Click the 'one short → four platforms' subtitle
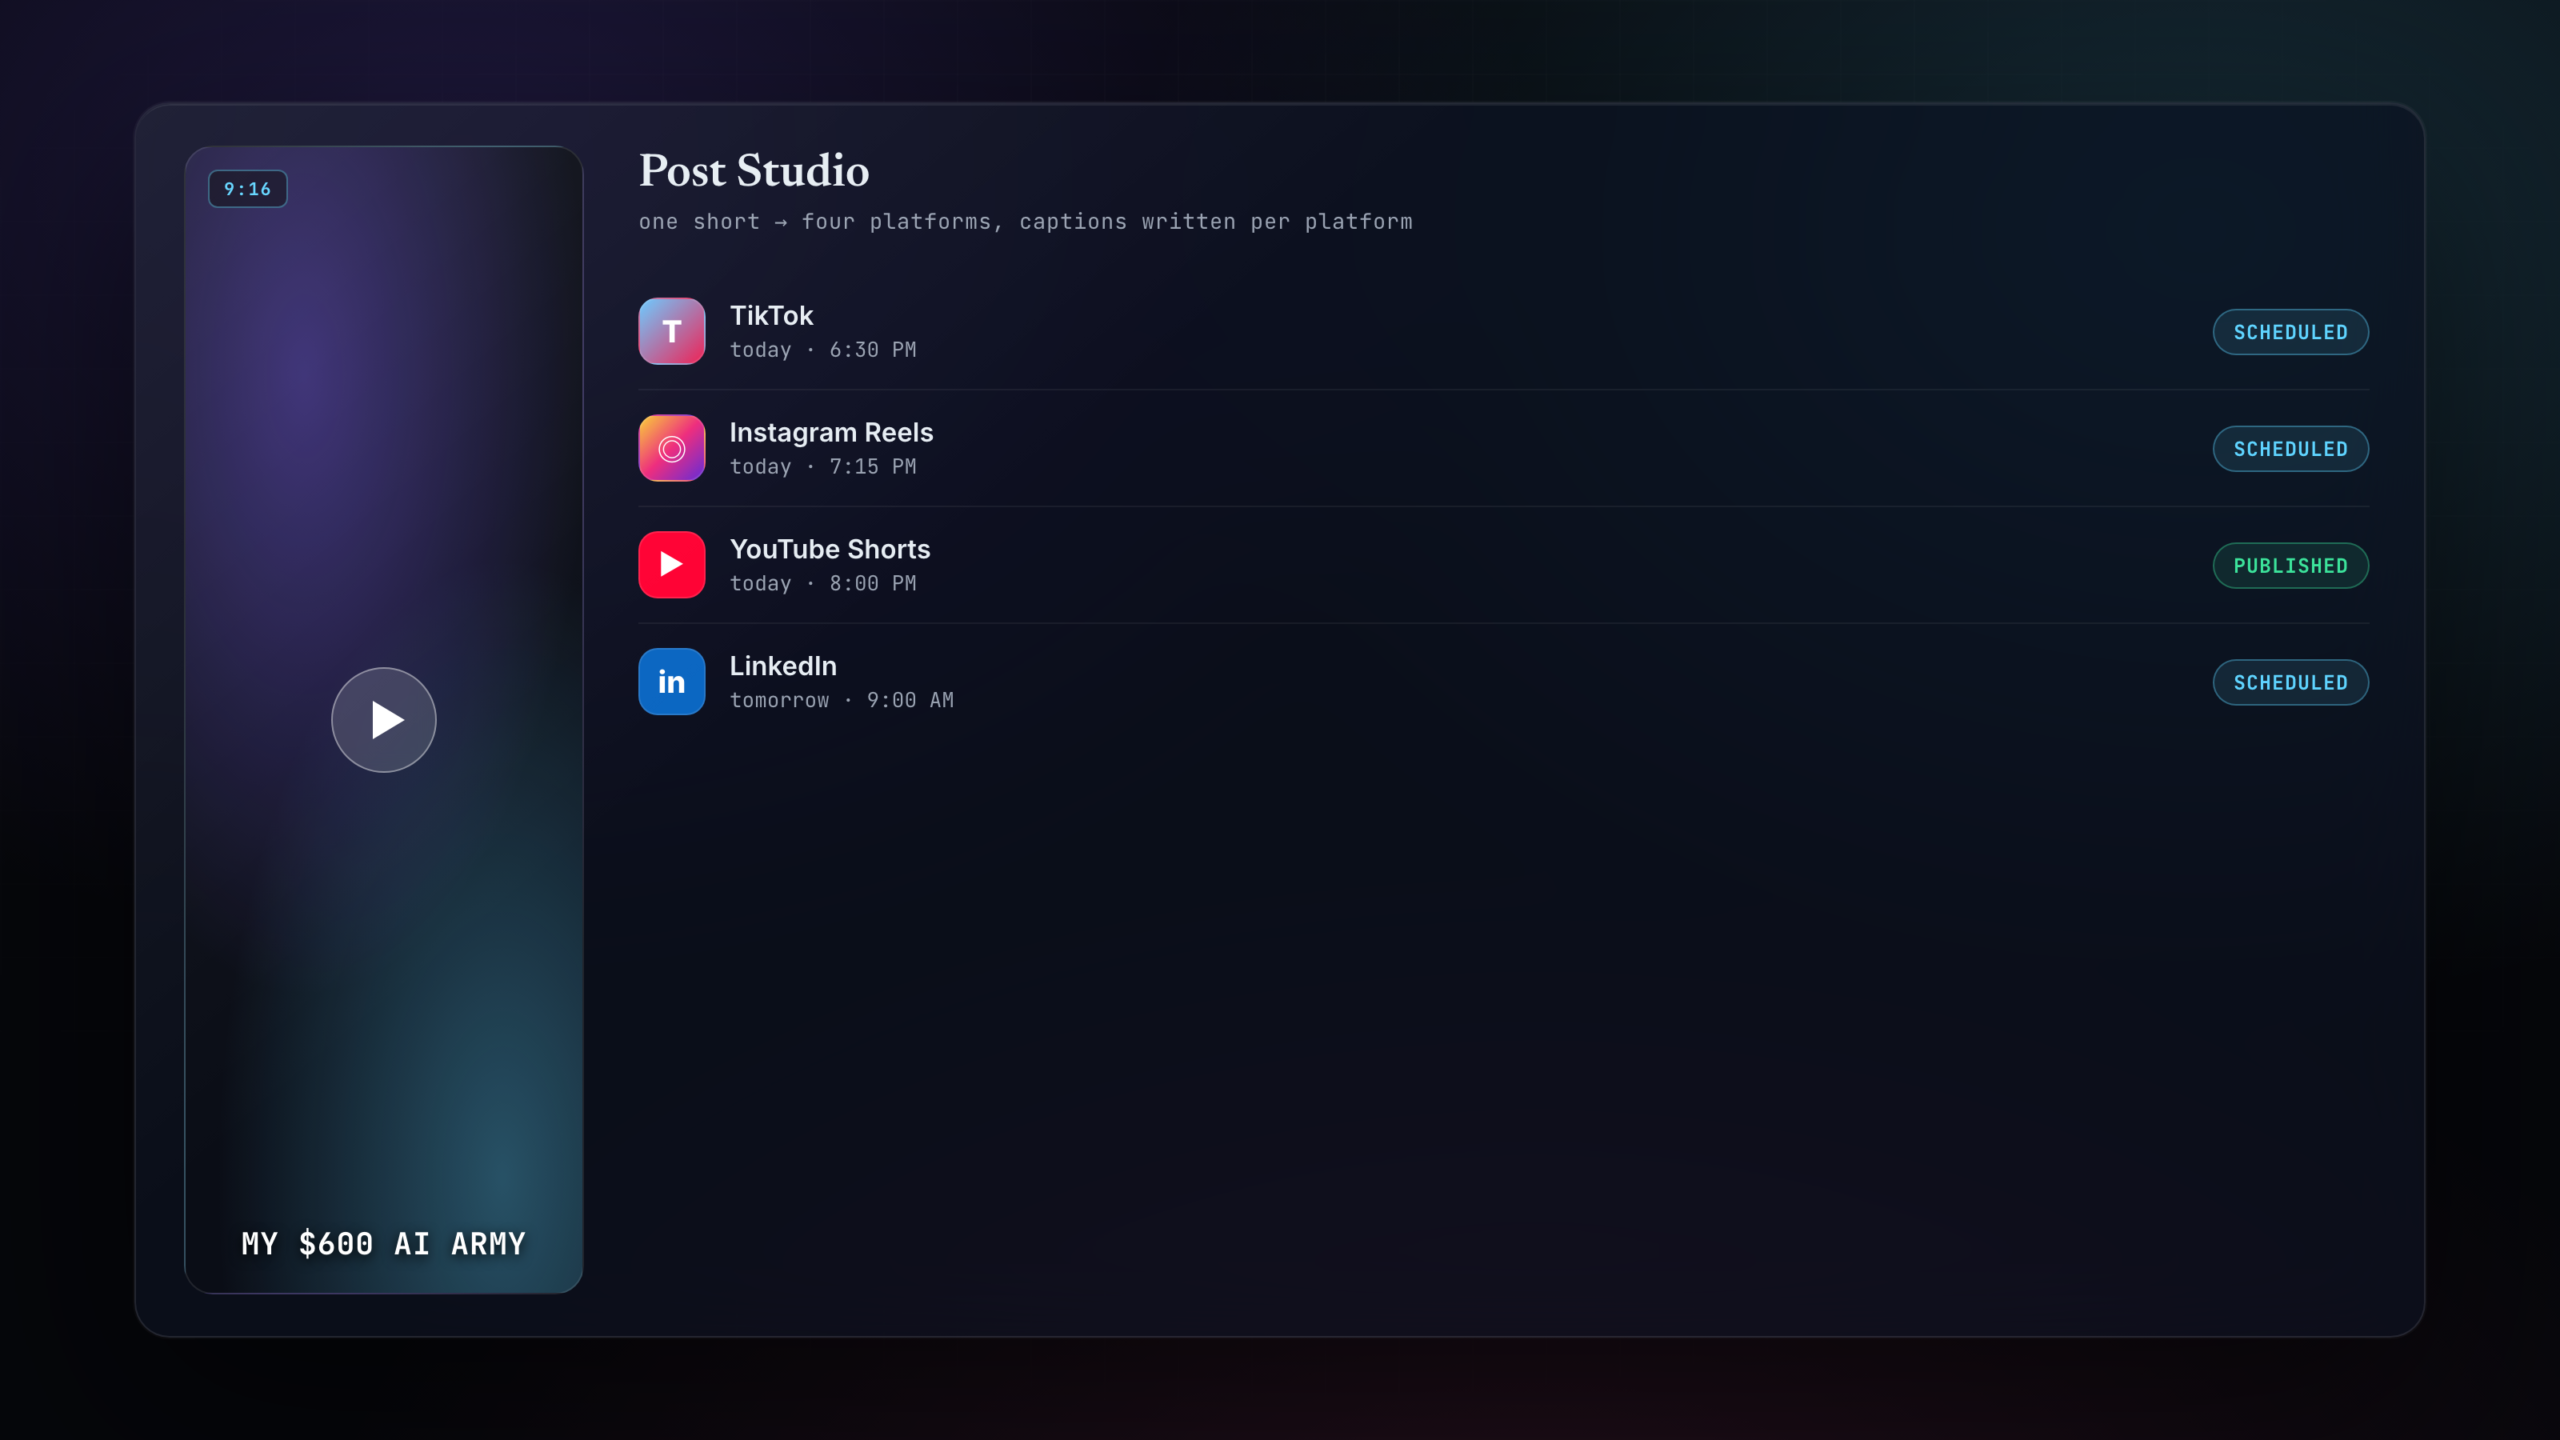 1026,222
